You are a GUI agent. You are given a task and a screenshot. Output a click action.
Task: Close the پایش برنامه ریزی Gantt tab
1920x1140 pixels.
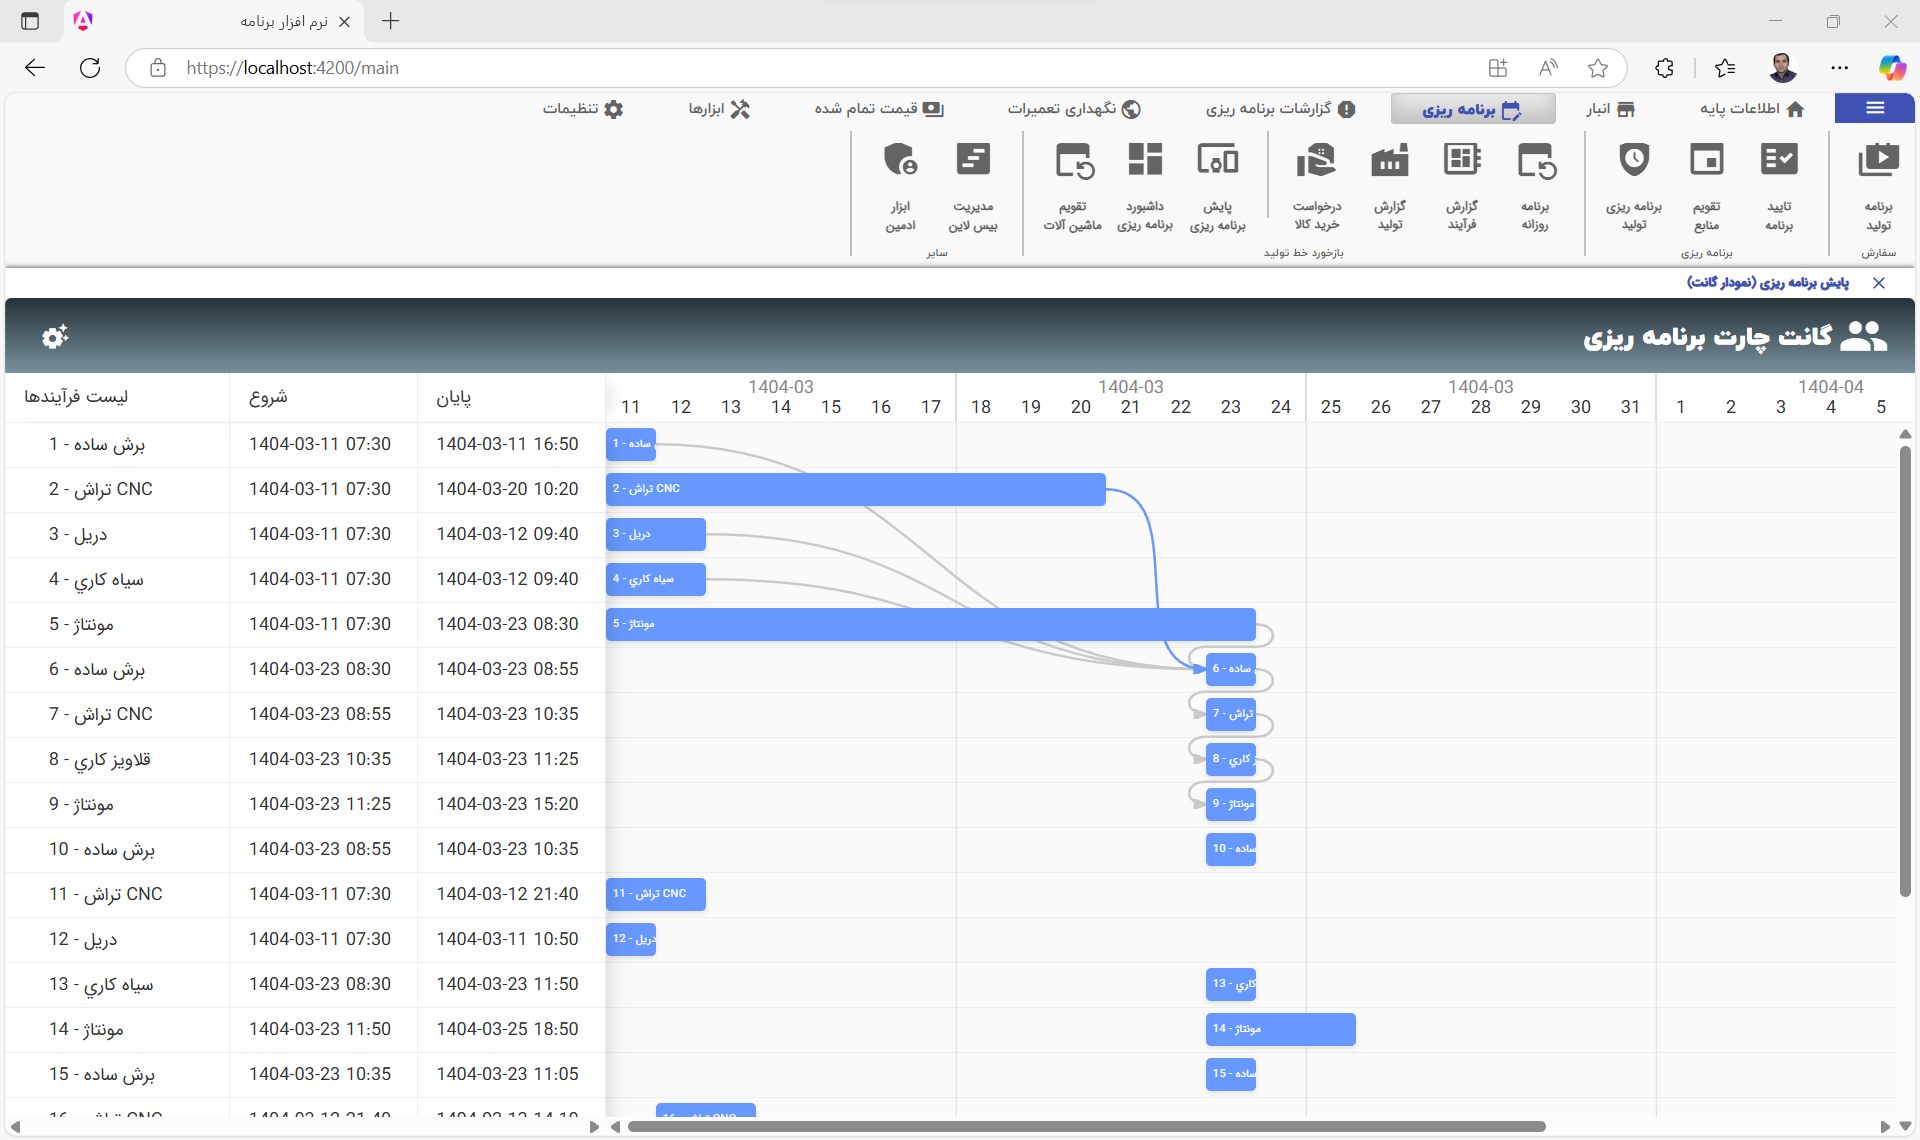[1879, 283]
